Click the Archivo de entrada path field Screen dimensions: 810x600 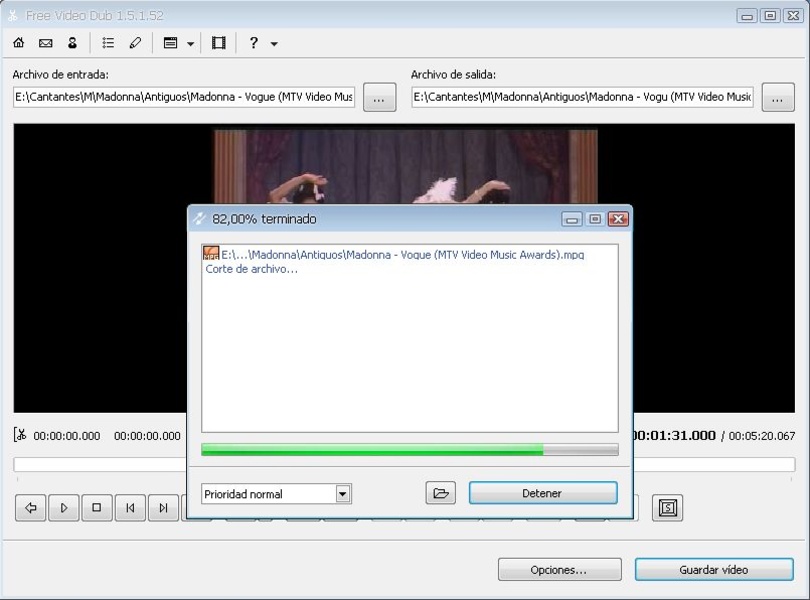point(184,97)
